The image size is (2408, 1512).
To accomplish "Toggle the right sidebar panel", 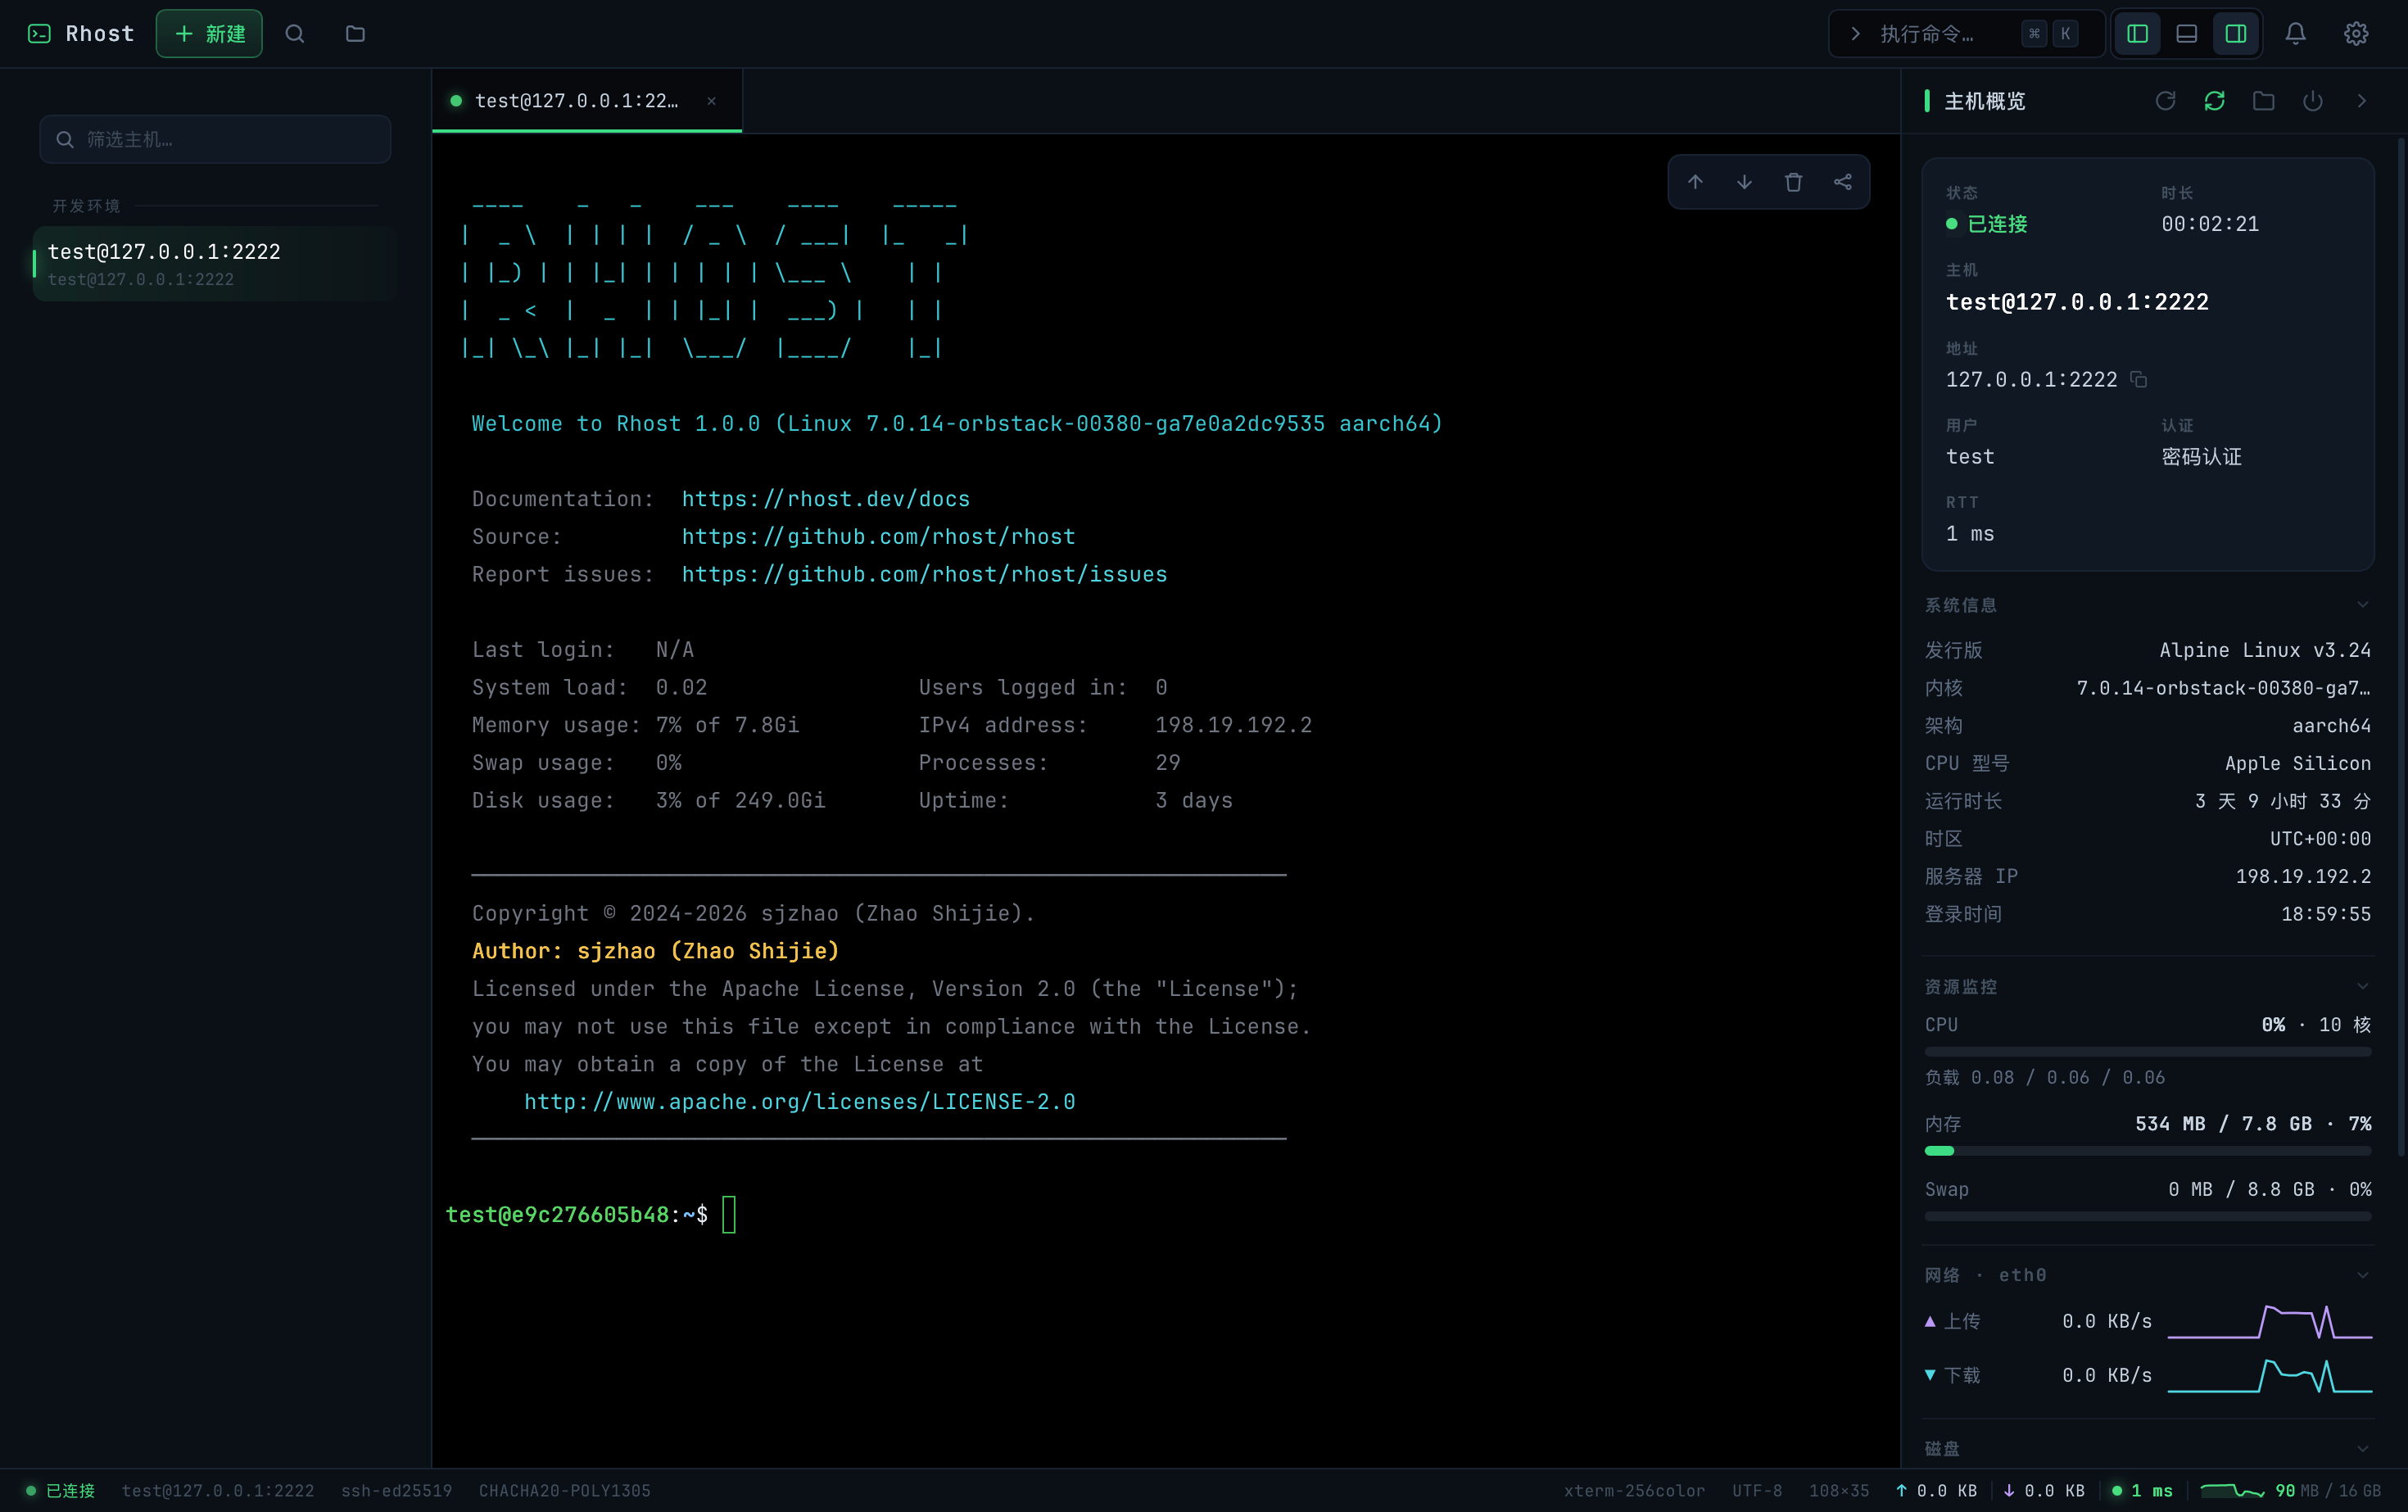I will click(x=2236, y=34).
